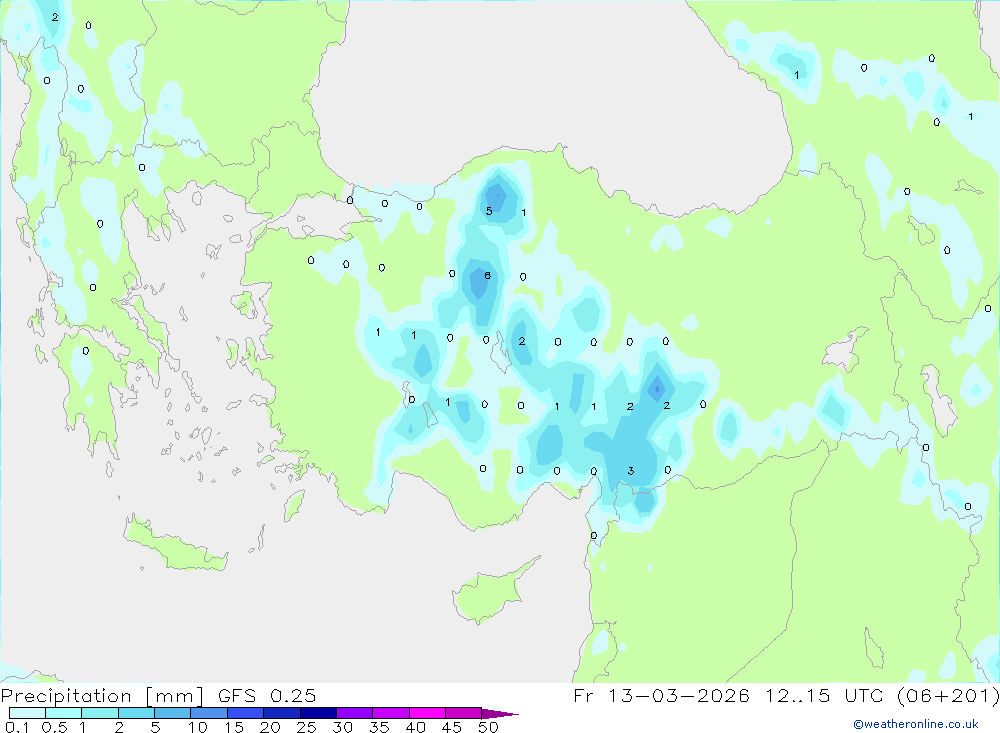Pick the legend swatch between 10 and 15
Viewport: 1000px width, 733px height.
[x=209, y=713]
